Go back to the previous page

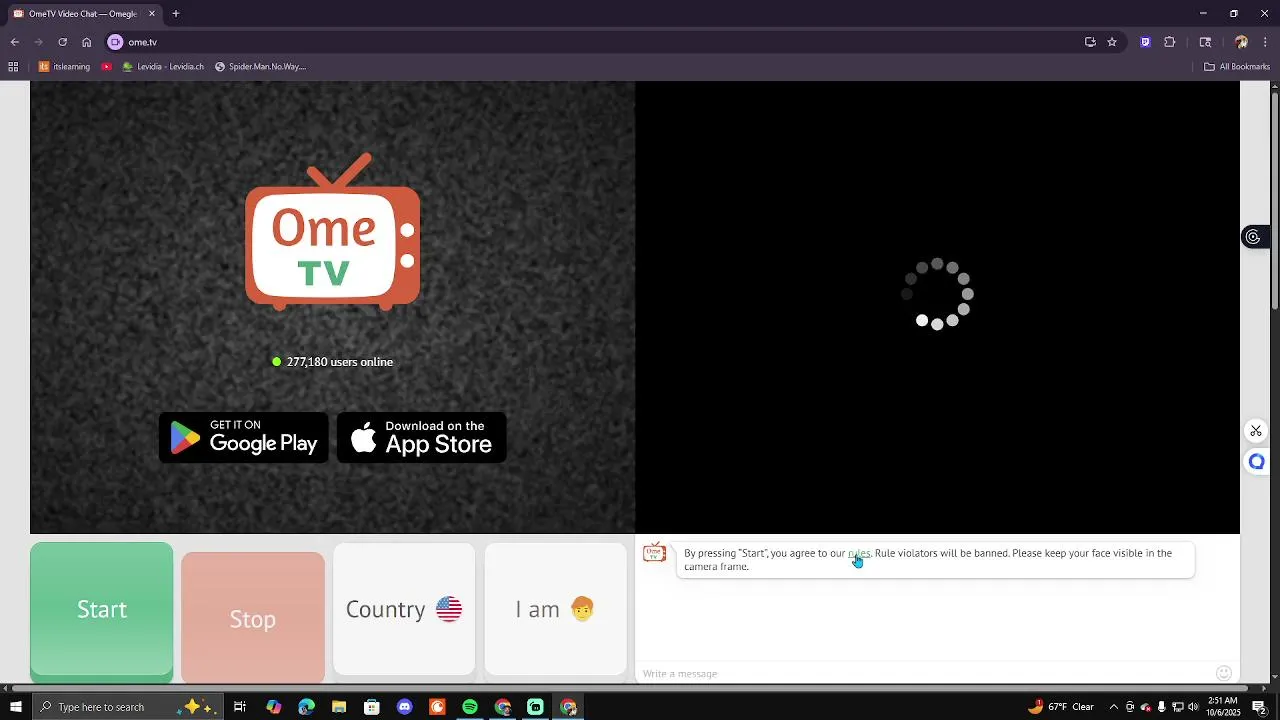click(15, 42)
